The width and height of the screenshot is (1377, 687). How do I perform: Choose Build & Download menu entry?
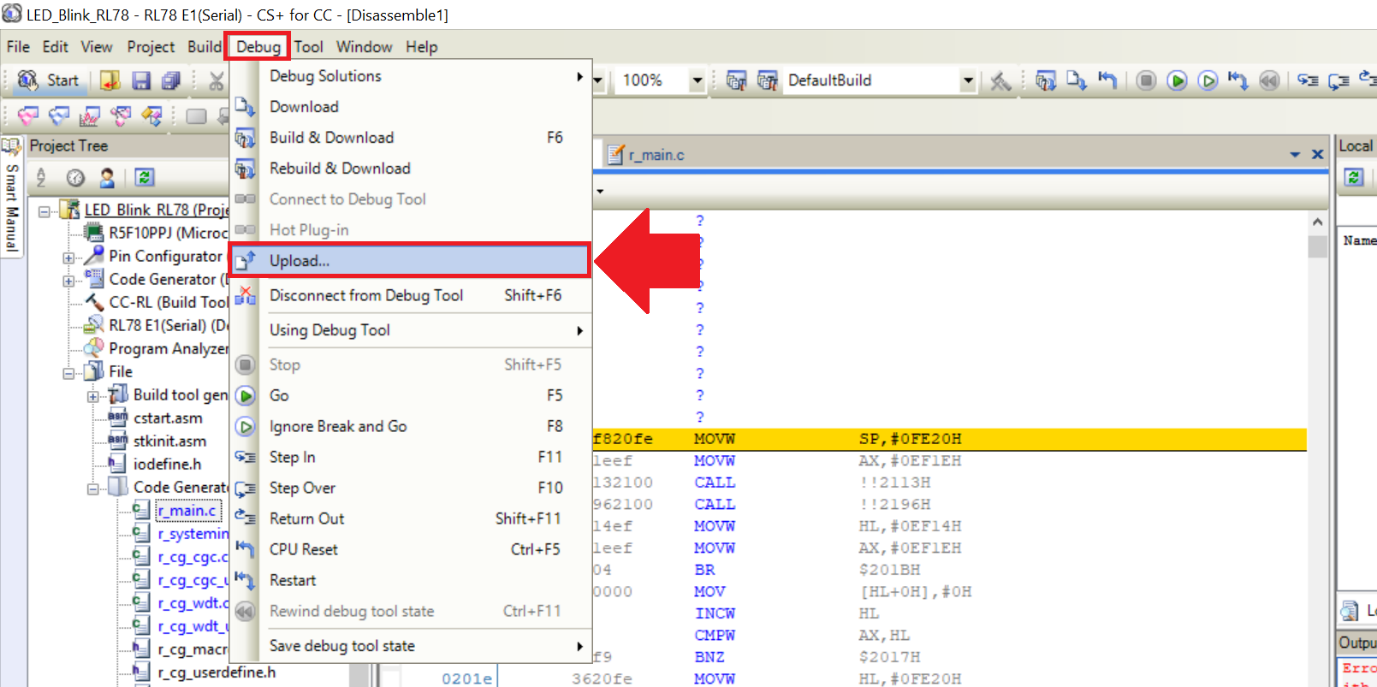(410, 138)
